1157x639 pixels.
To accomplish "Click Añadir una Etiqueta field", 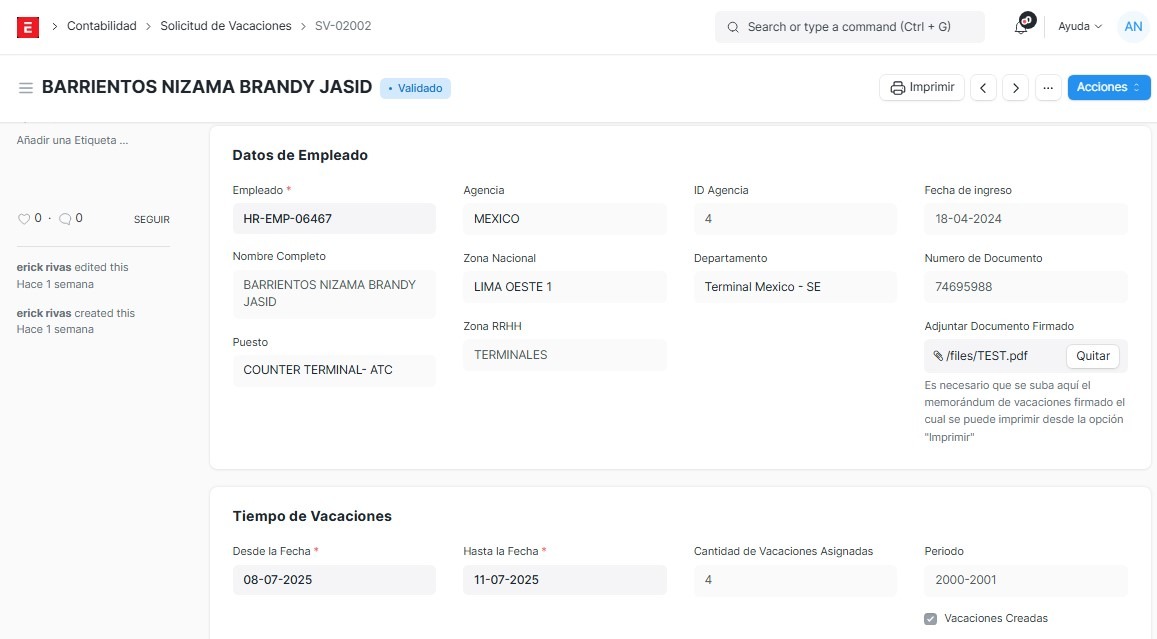I will click(x=73, y=141).
